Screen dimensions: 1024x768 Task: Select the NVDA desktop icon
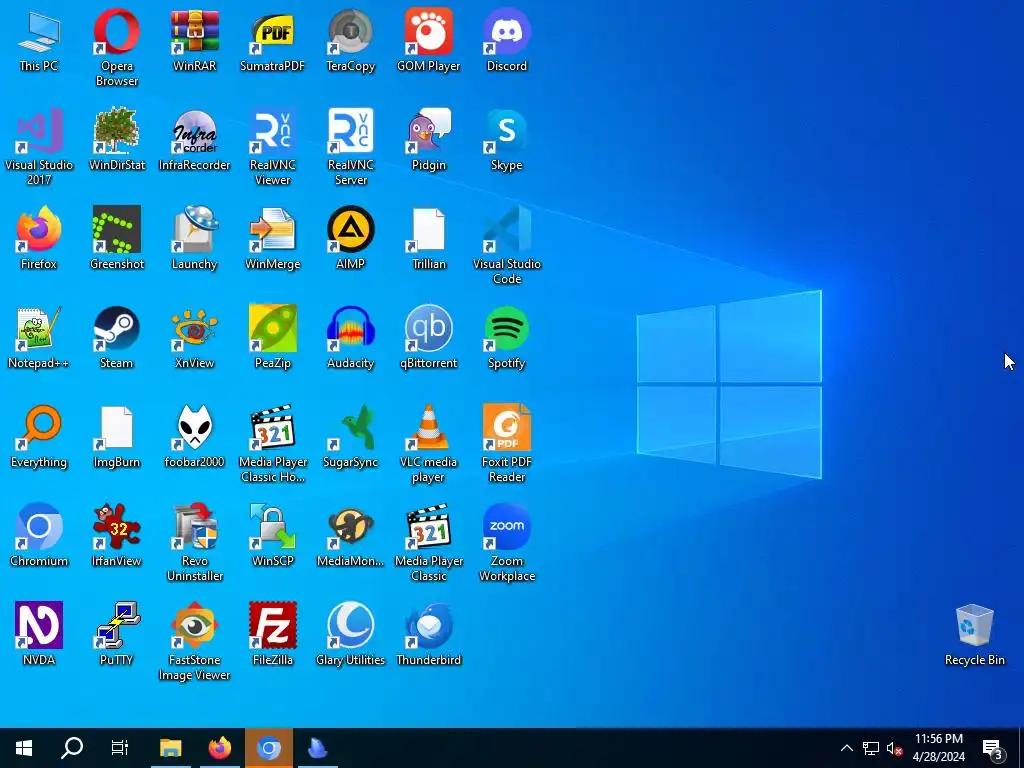[39, 634]
